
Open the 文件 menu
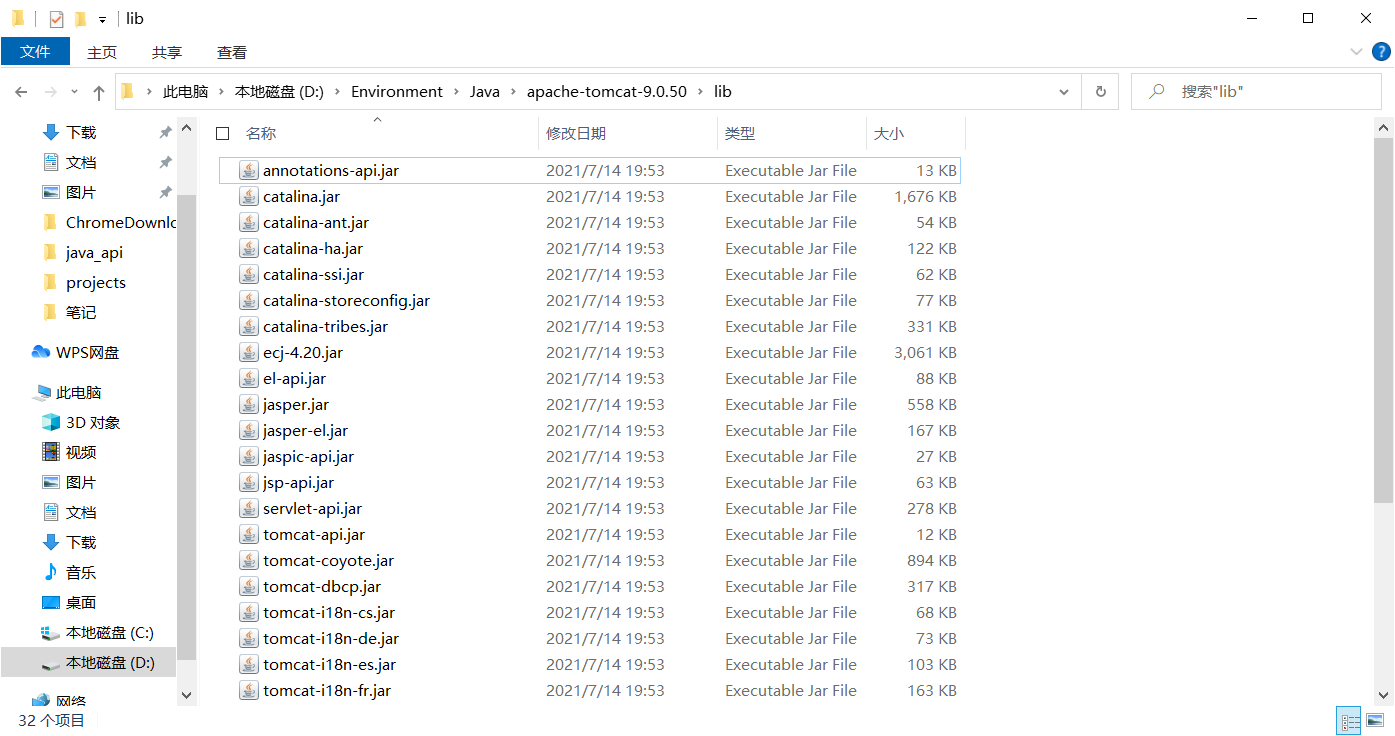coord(36,51)
